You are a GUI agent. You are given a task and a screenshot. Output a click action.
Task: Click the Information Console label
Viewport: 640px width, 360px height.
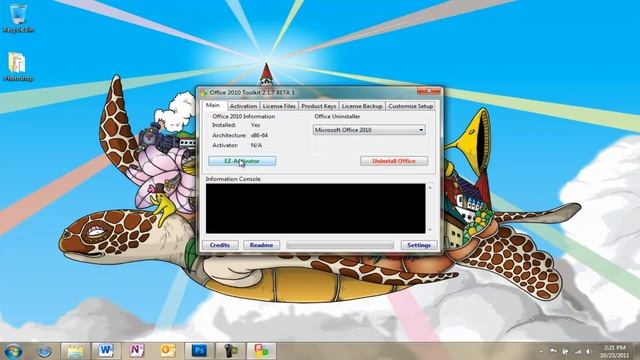click(x=233, y=179)
